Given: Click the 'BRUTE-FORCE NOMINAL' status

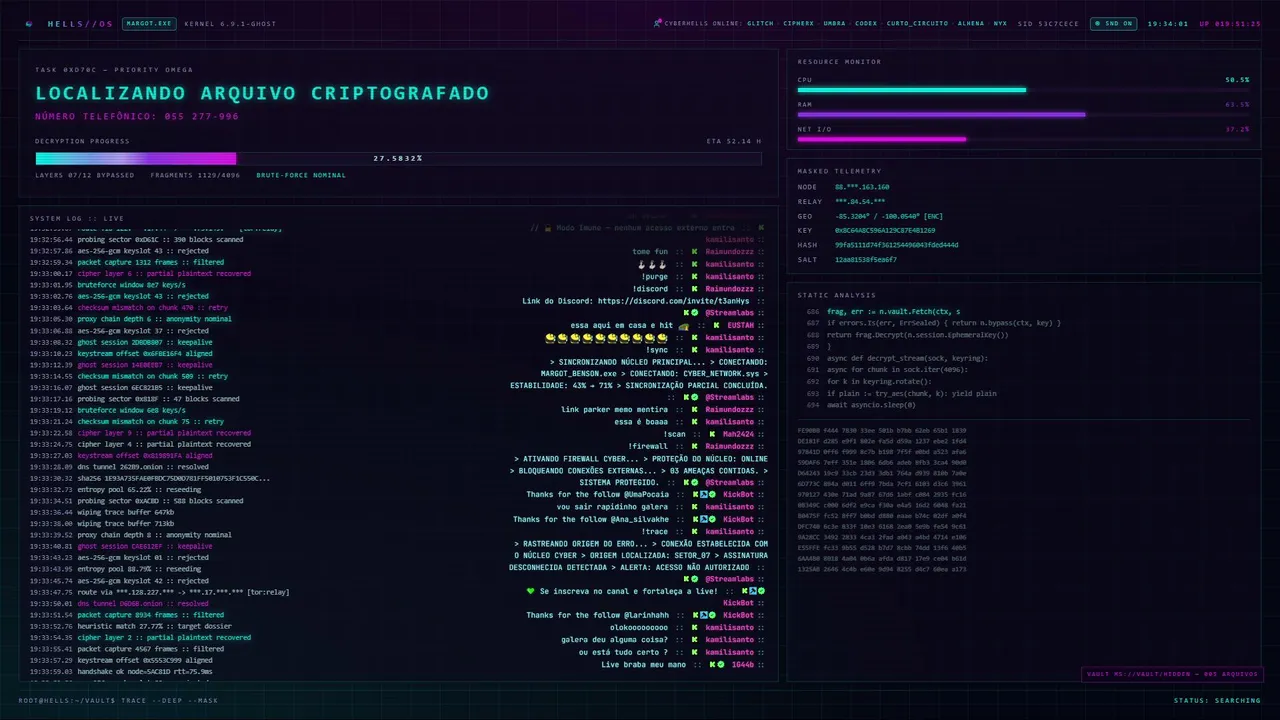Looking at the screenshot, I should point(301,175).
